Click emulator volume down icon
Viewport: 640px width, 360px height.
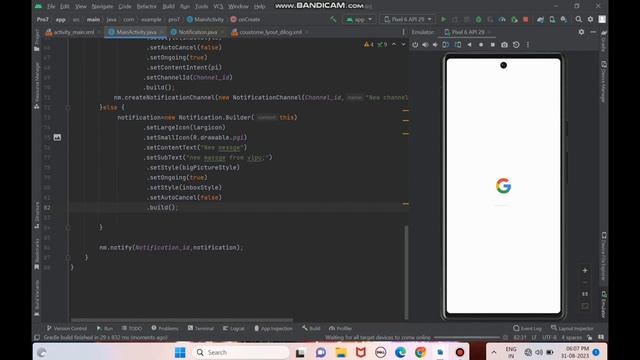(435, 45)
